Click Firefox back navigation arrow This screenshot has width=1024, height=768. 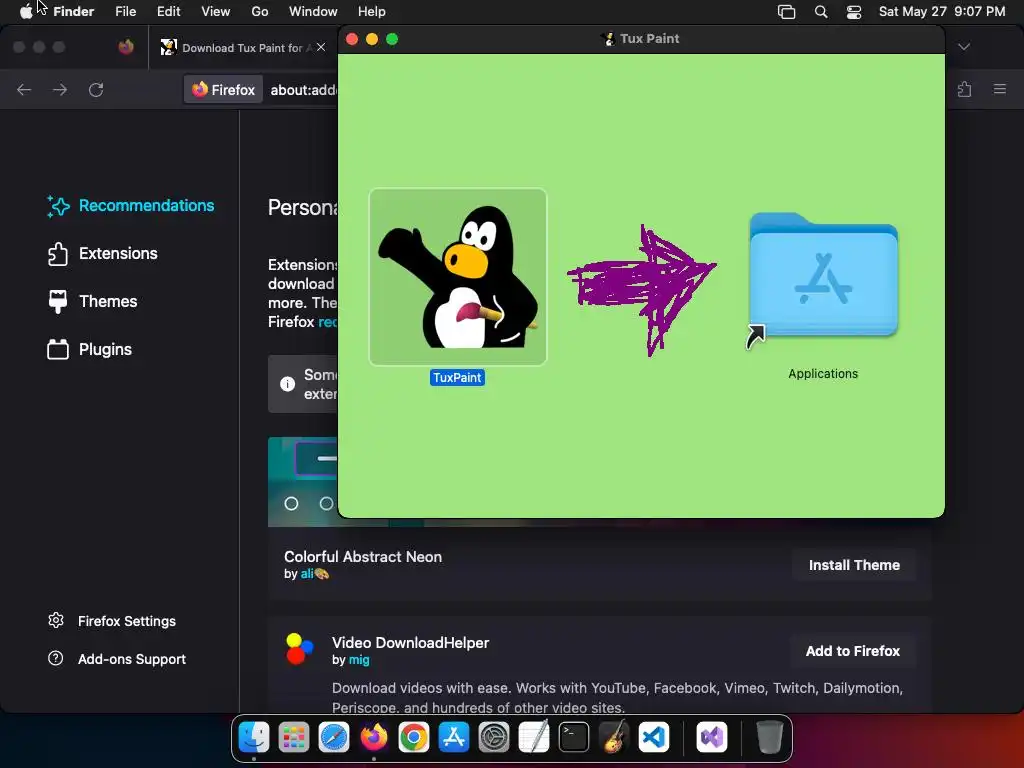click(24, 89)
